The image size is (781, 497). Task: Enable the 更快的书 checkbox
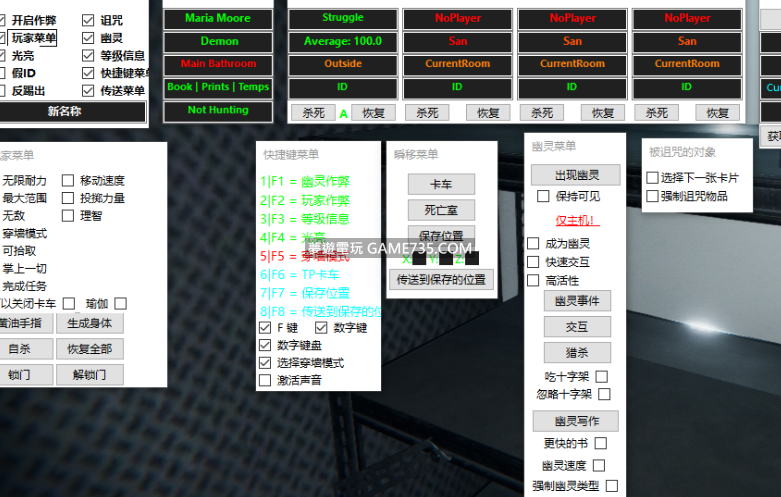(601, 443)
